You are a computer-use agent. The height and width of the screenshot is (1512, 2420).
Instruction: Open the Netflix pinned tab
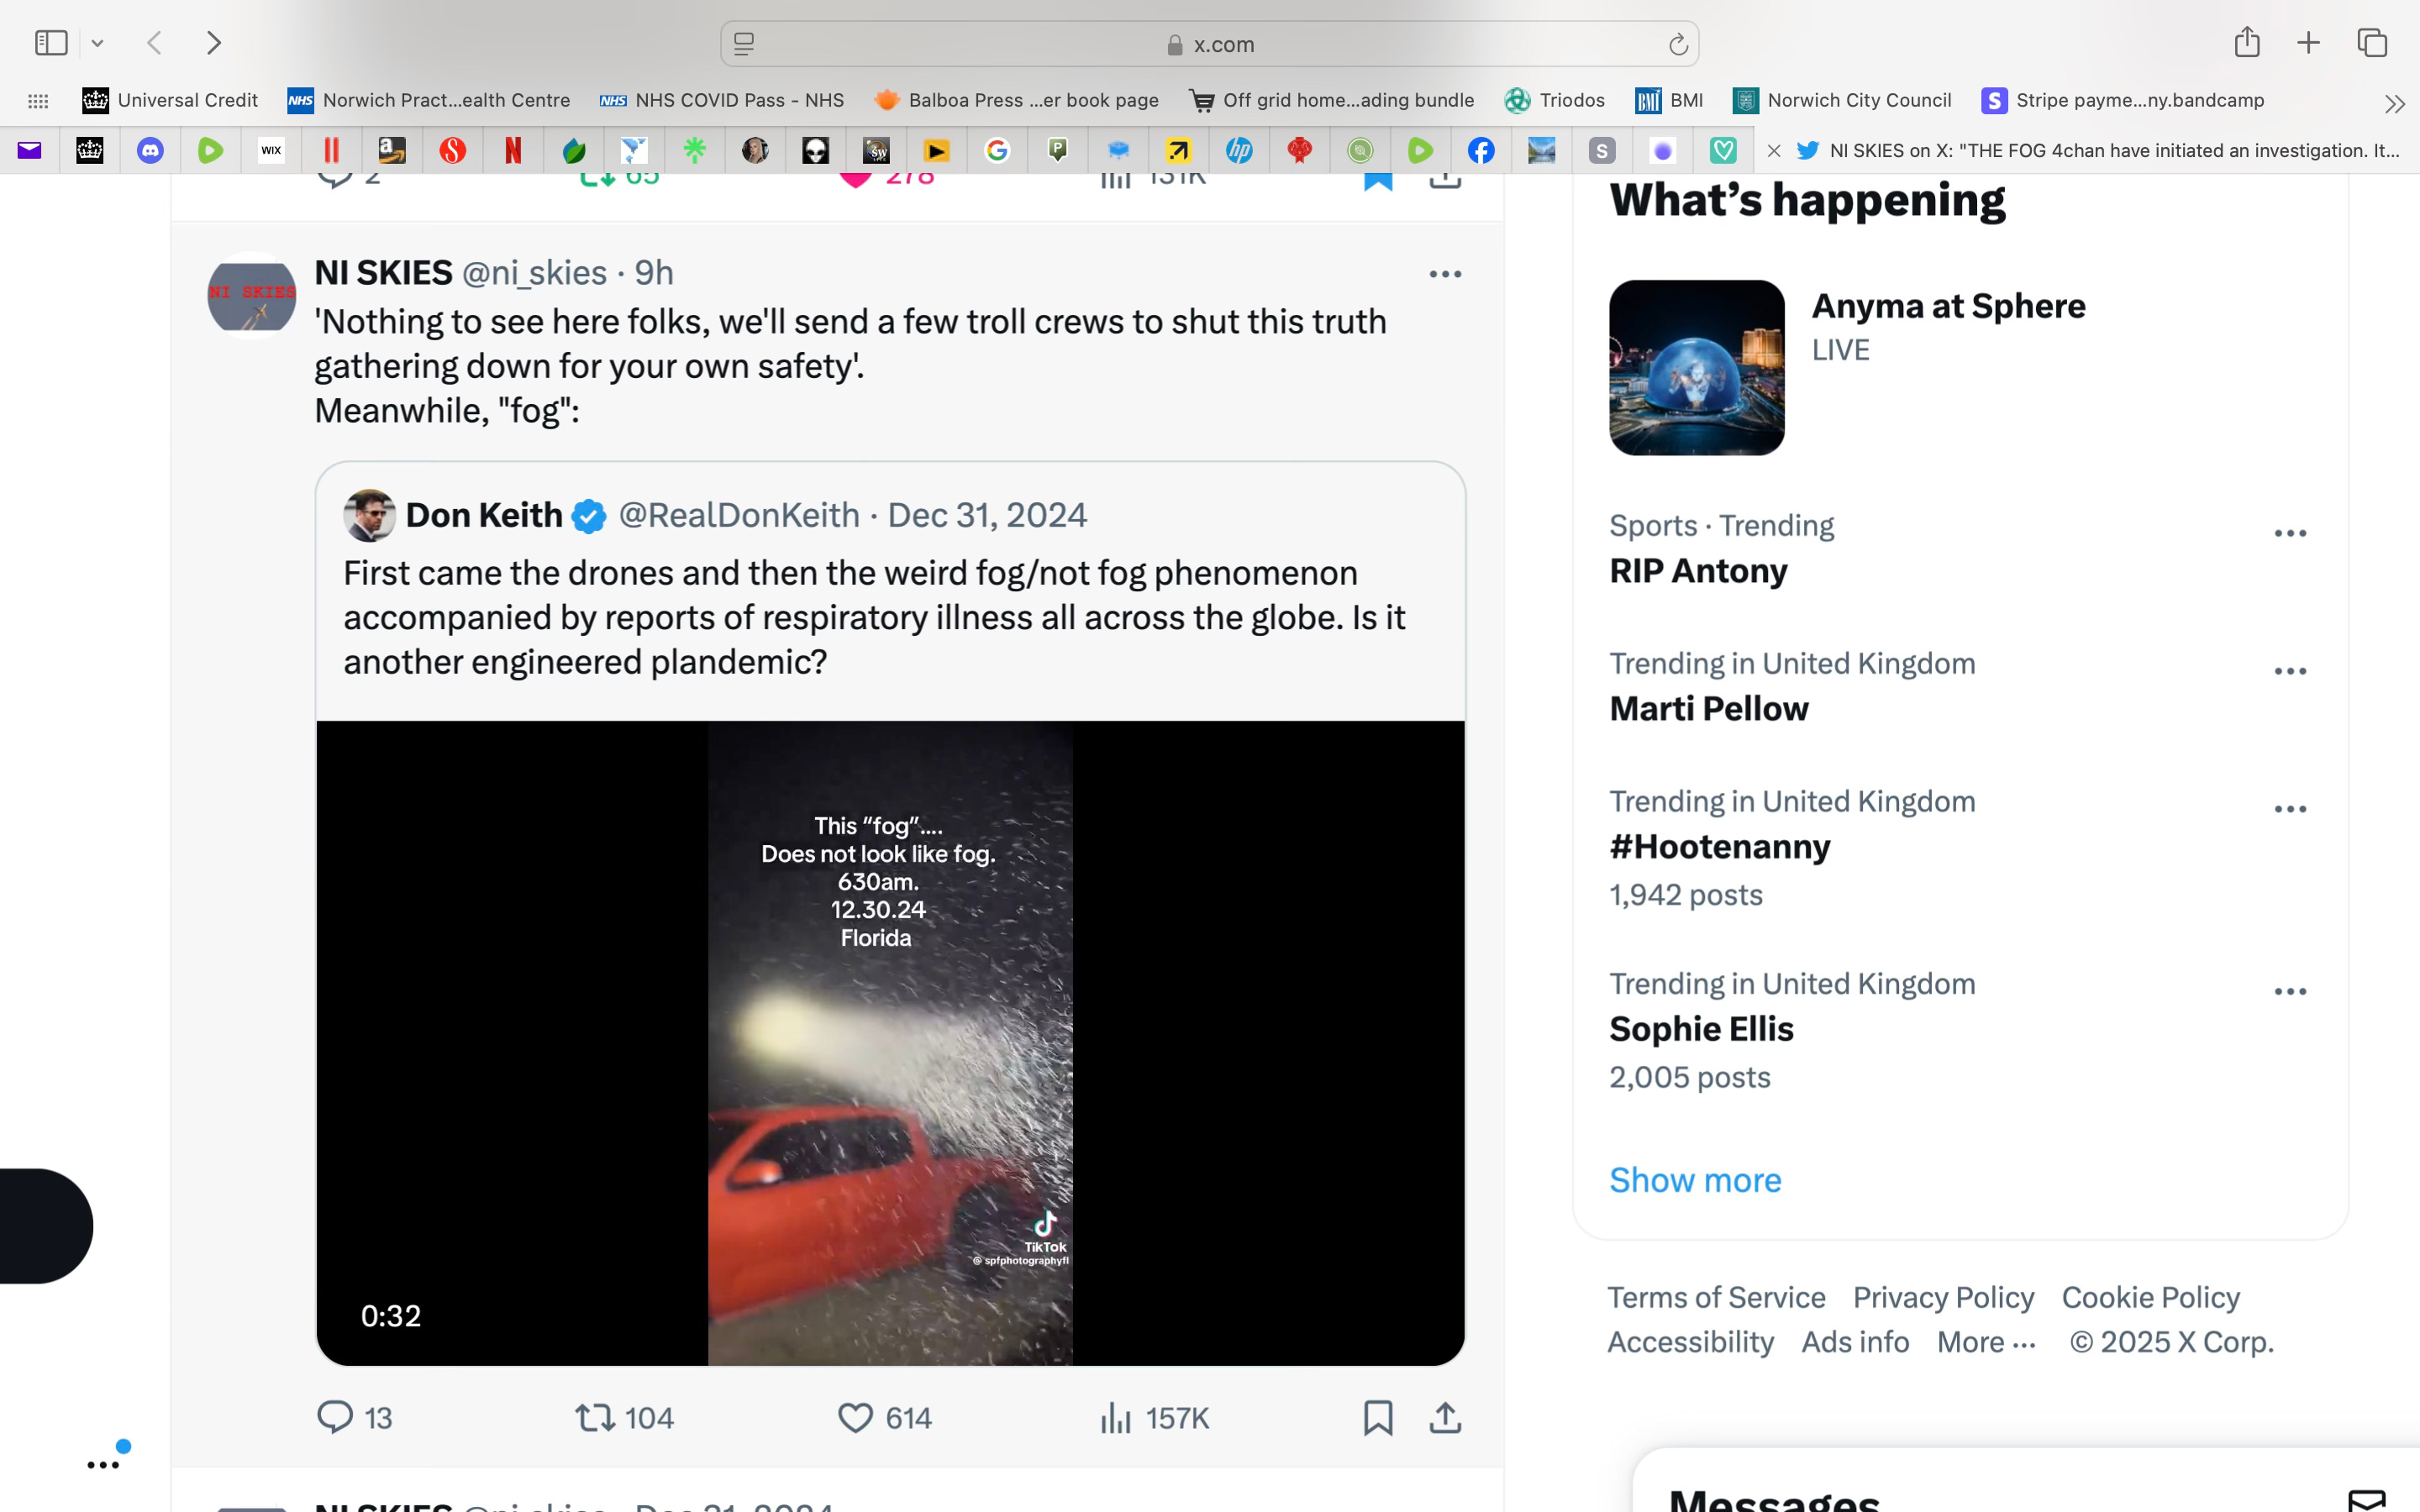click(513, 151)
